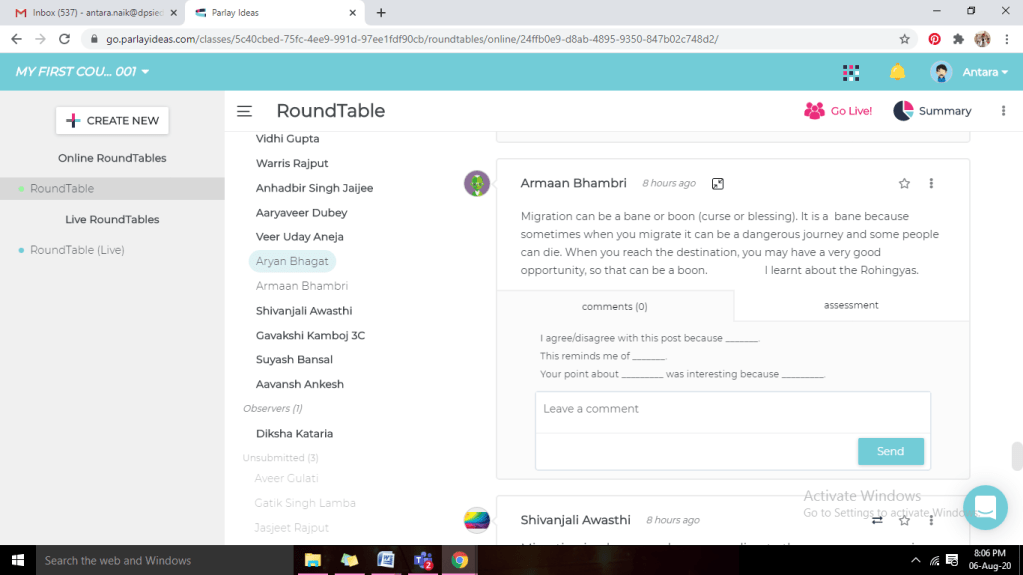Expand Armaan Bhambri's post to fullscreen
The image size is (1023, 575).
point(717,184)
